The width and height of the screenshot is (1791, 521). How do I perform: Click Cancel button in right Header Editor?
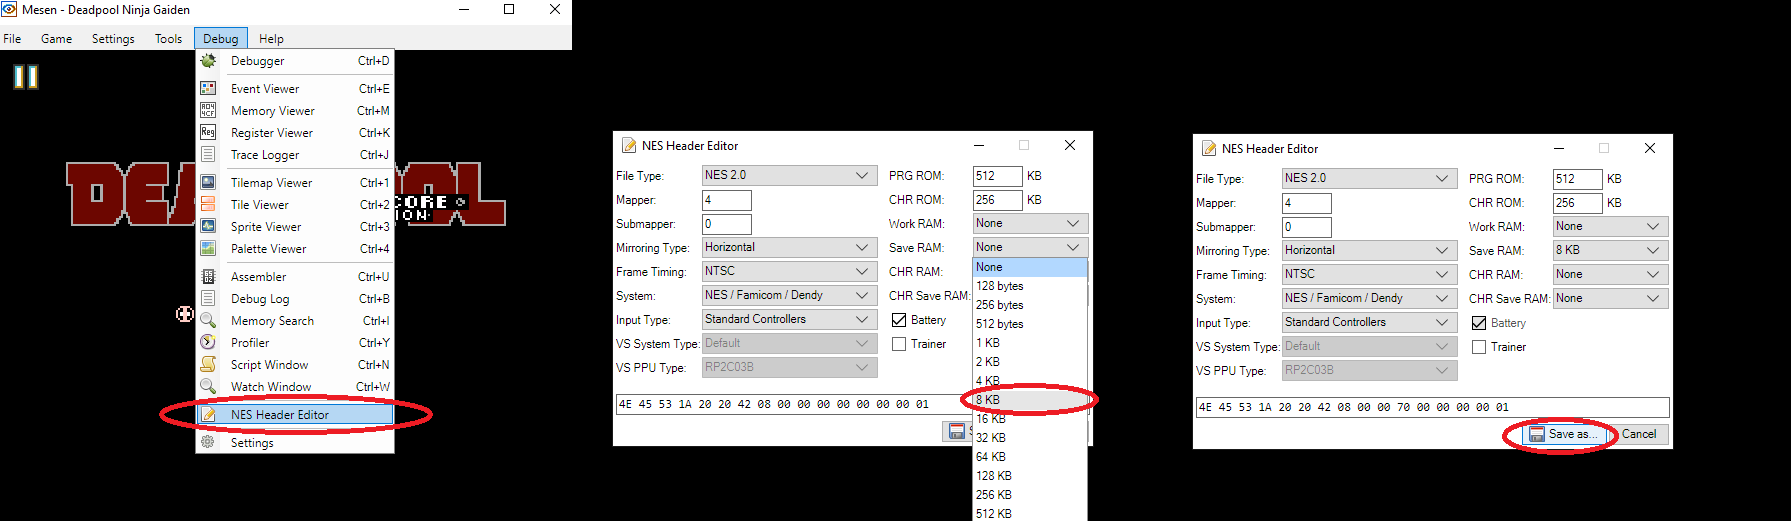(x=1639, y=434)
